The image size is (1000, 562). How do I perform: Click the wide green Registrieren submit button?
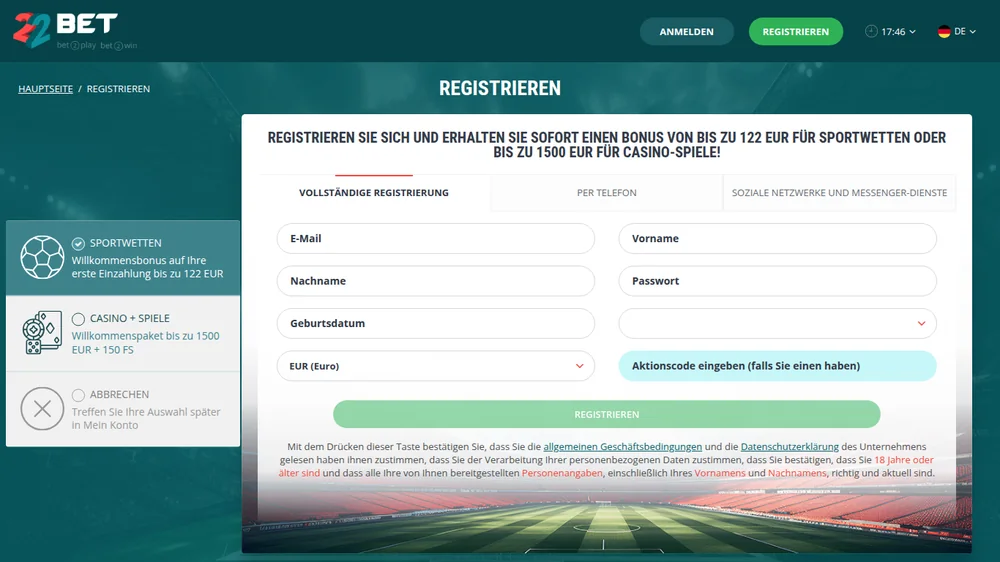607,415
